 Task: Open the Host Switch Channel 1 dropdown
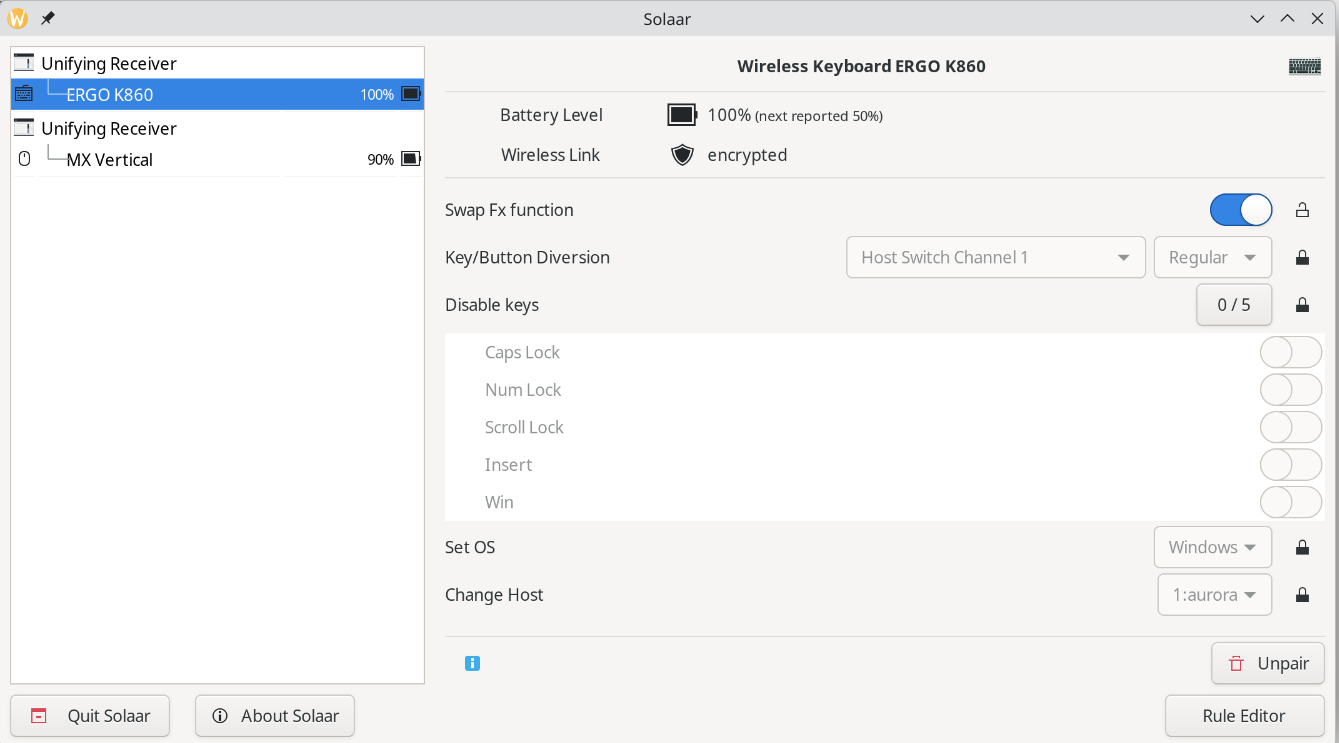(x=996, y=257)
